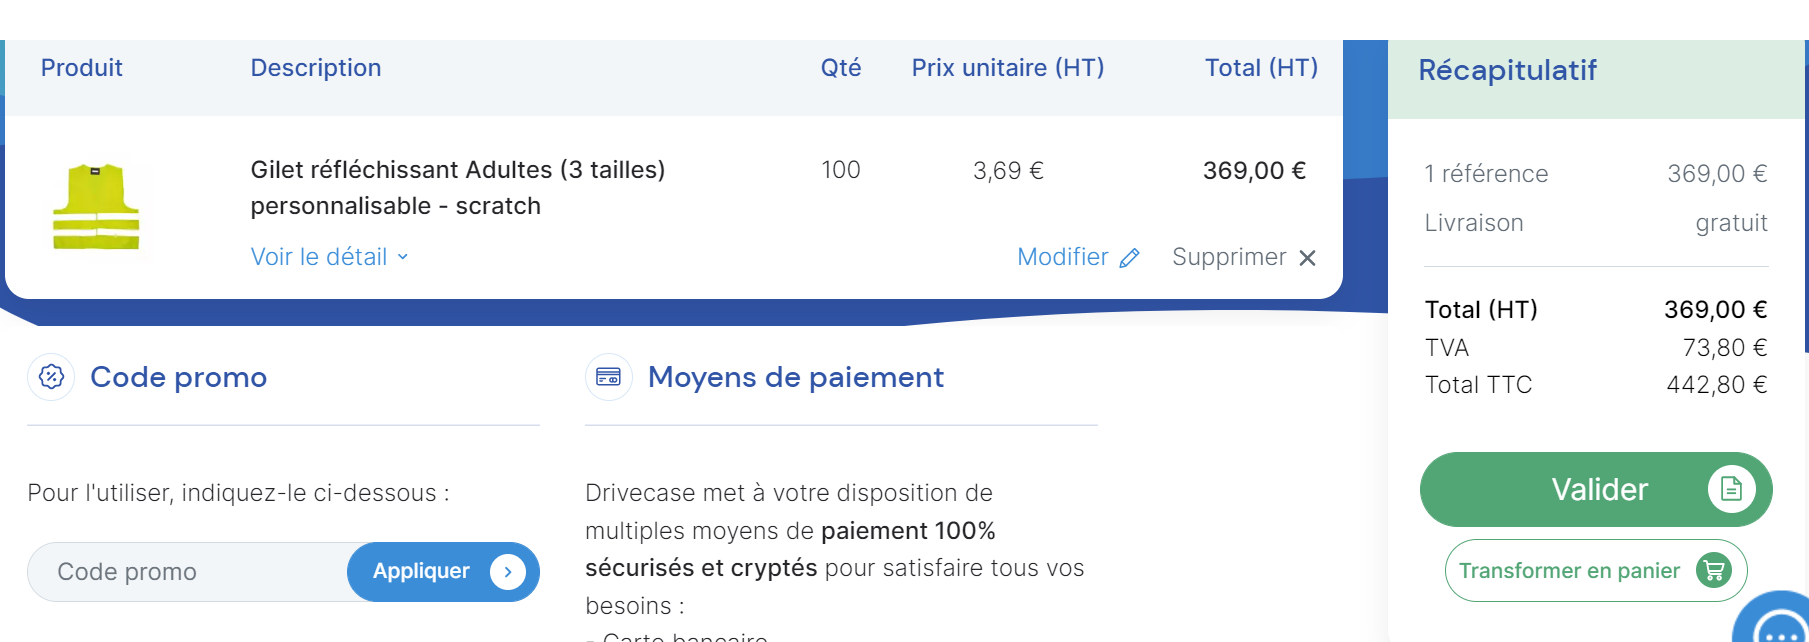The width and height of the screenshot is (1809, 642).
Task: Click the document icon in Valider button
Action: pyautogui.click(x=1731, y=489)
